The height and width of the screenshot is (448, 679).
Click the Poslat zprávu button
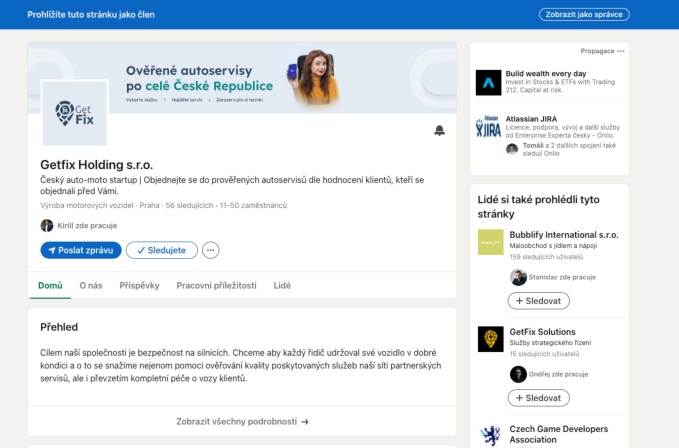(x=81, y=250)
